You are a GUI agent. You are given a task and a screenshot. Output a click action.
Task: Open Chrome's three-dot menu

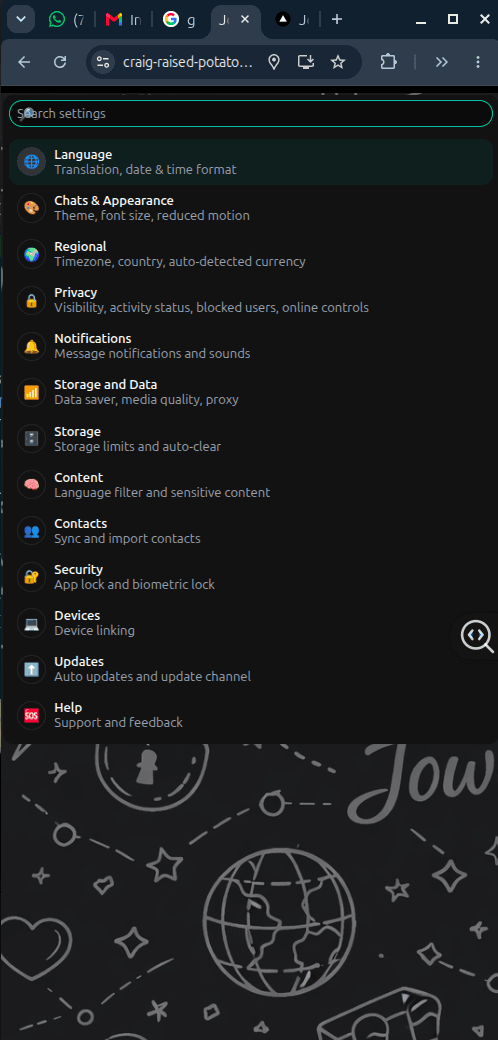[477, 62]
